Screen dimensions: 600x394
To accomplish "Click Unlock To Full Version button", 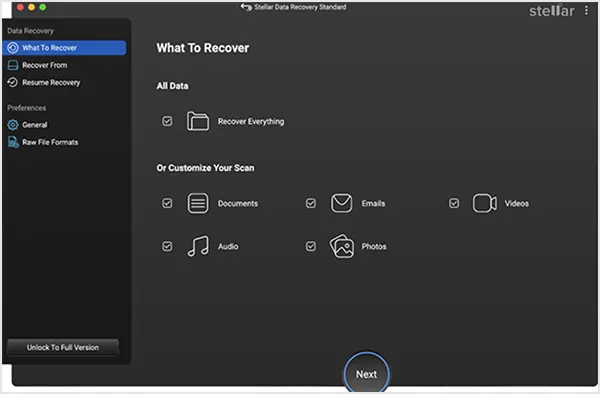I will click(63, 347).
